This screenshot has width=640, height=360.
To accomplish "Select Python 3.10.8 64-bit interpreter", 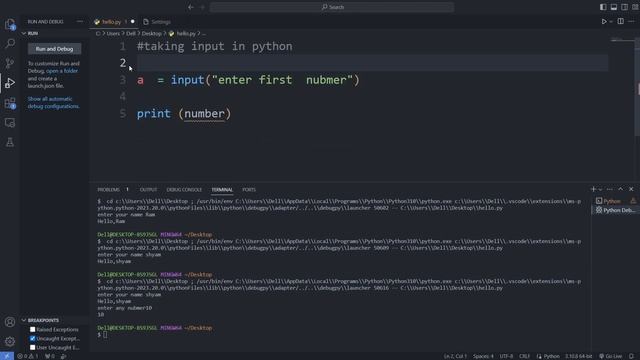I will (x=578, y=356).
